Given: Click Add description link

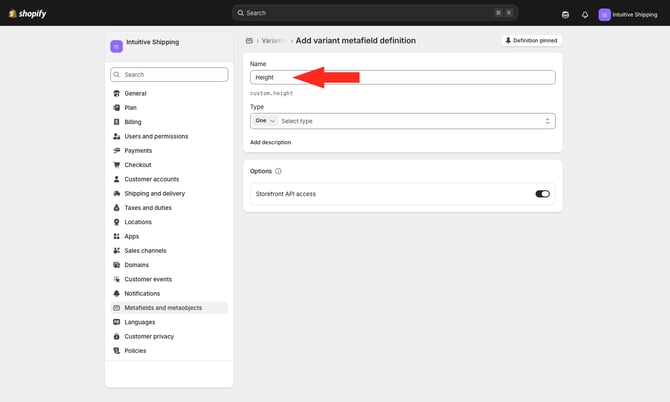Looking at the screenshot, I should (270, 142).
